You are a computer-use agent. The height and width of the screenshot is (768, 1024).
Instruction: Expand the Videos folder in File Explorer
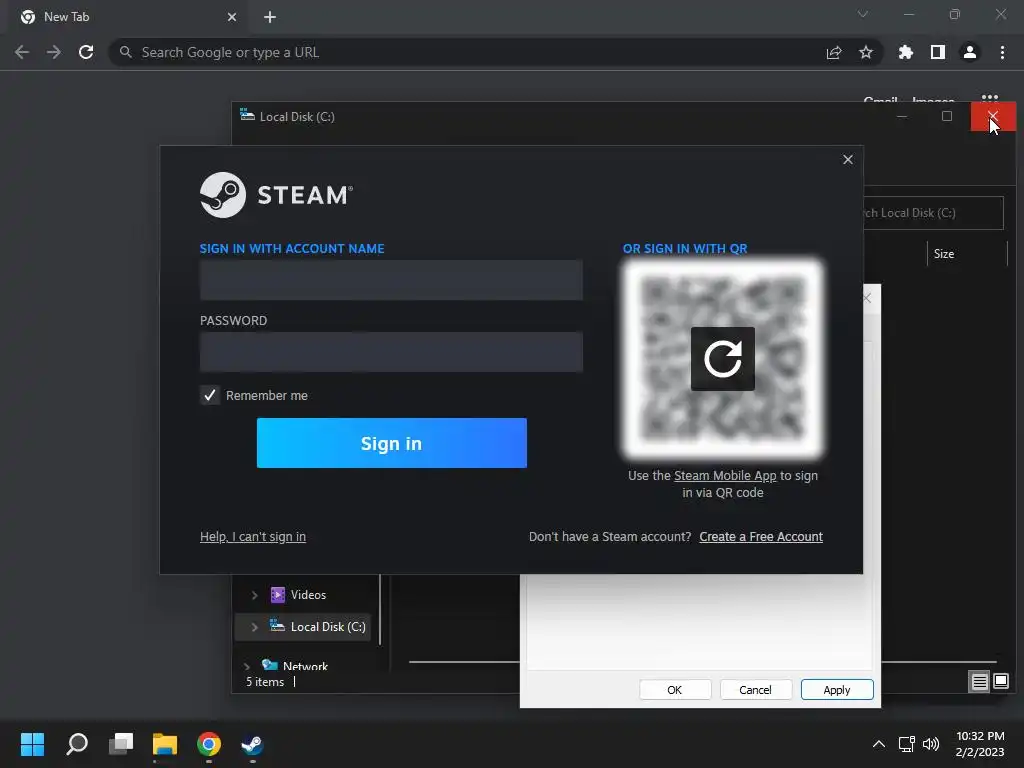[254, 595]
